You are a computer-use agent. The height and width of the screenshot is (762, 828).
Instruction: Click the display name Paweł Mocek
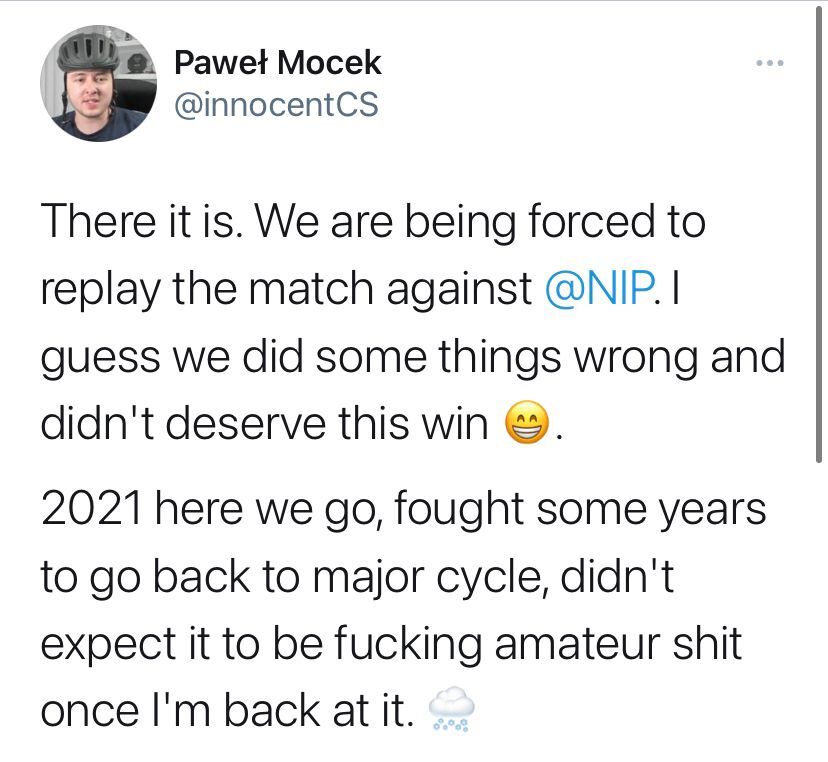click(x=277, y=62)
